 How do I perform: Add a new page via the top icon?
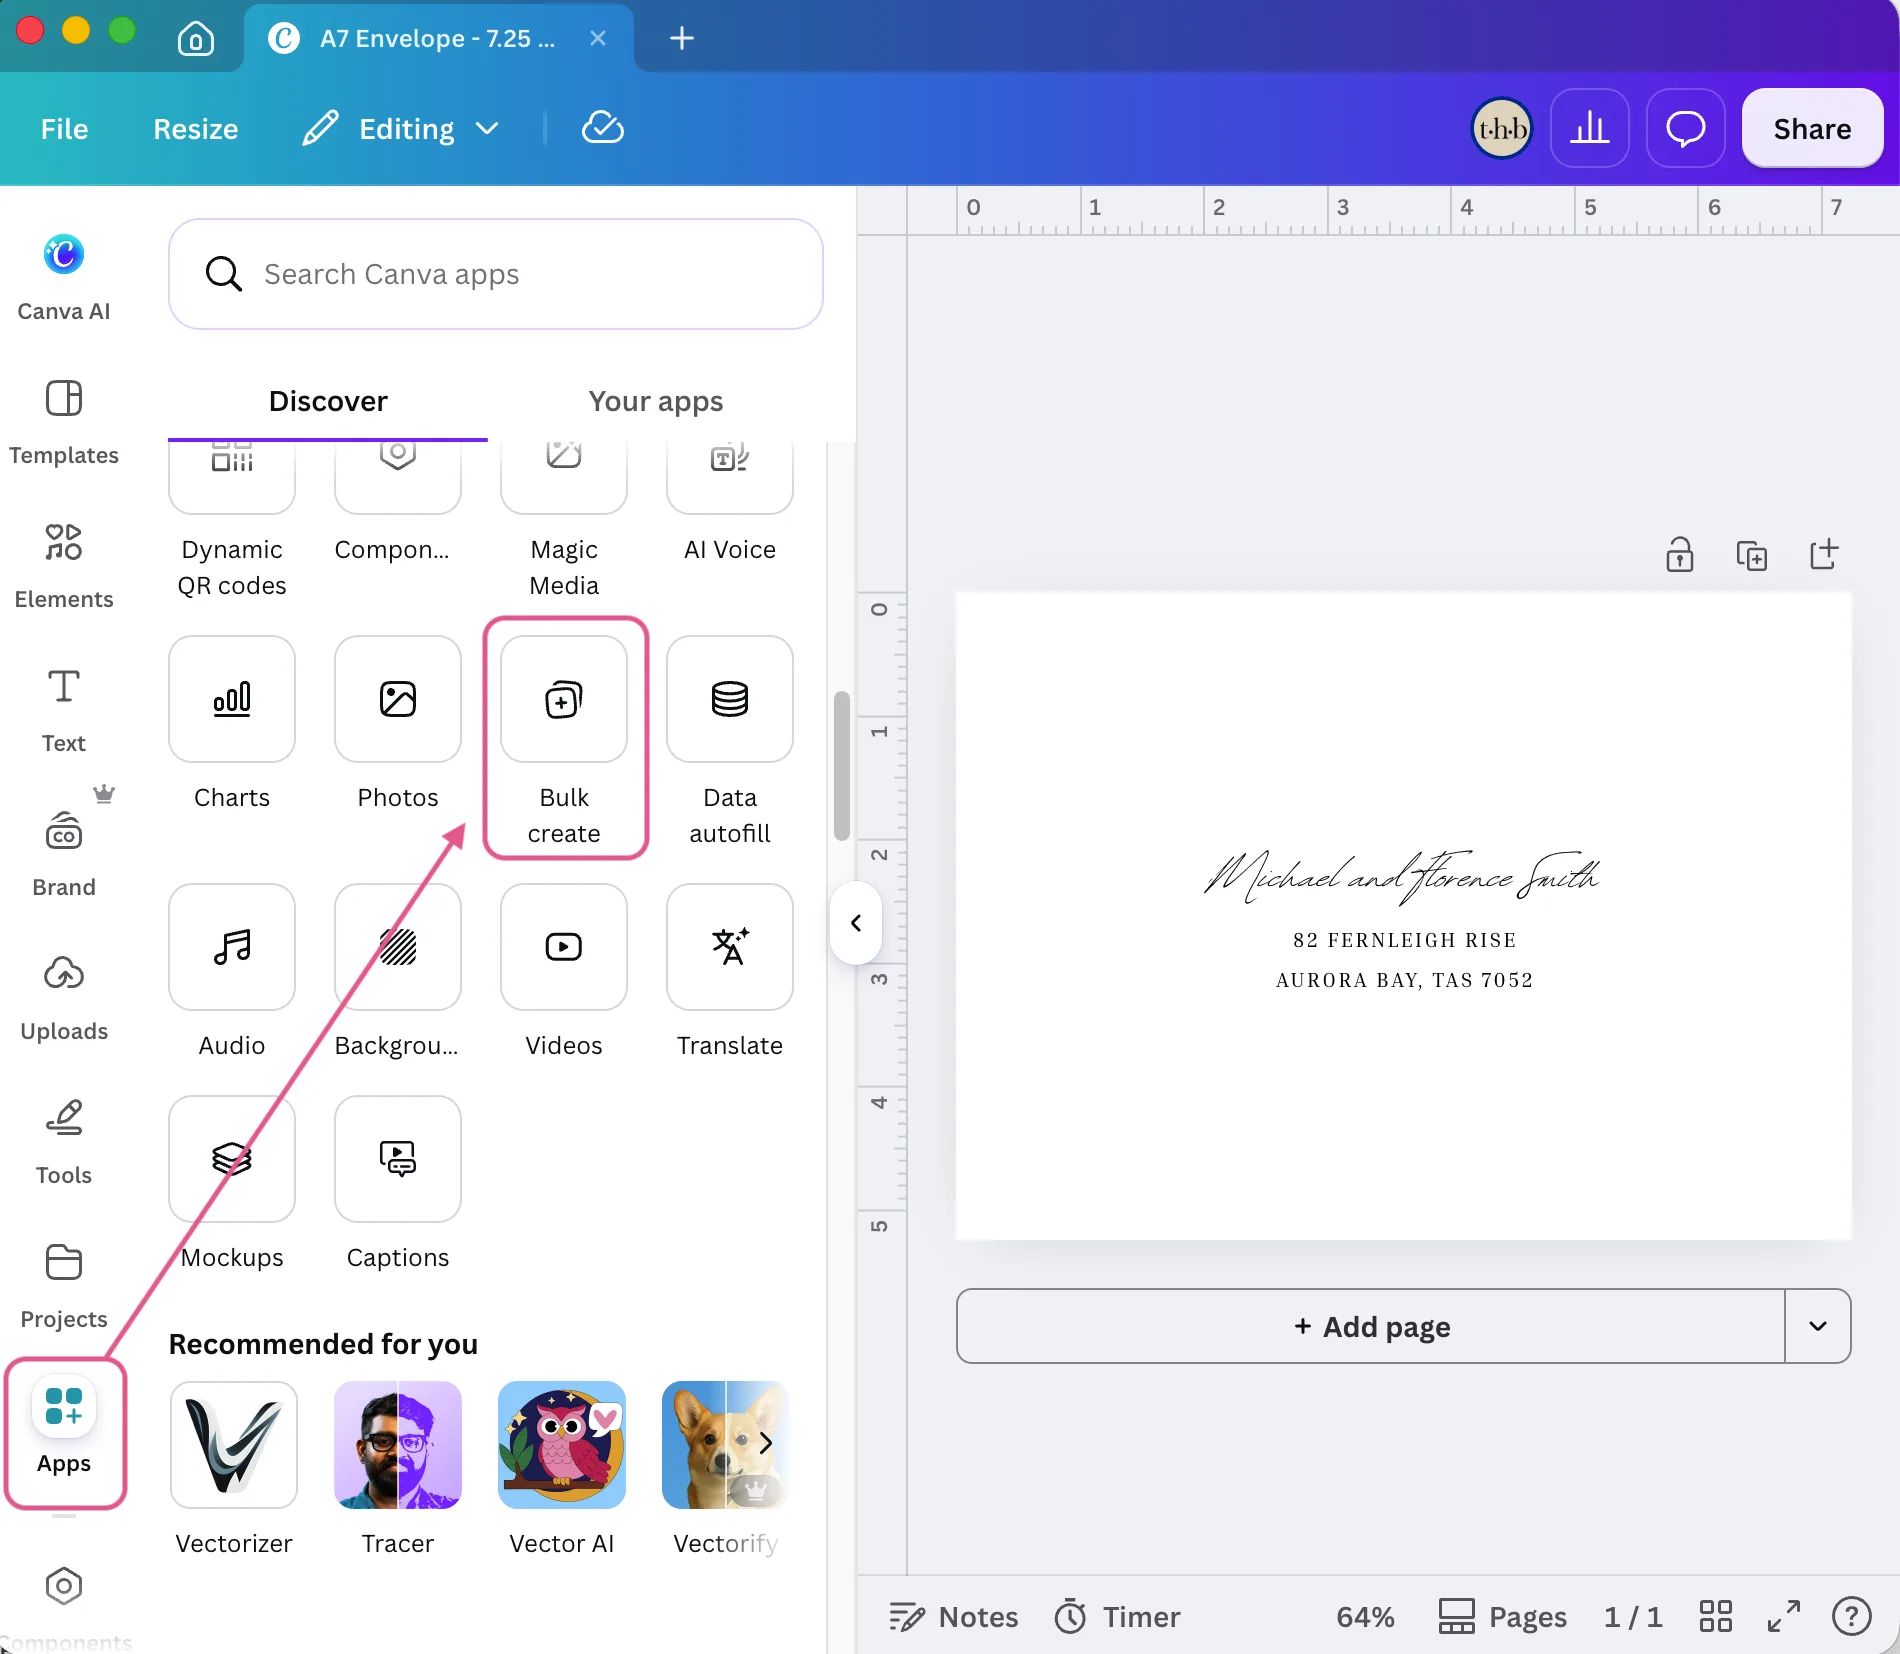(x=1824, y=554)
